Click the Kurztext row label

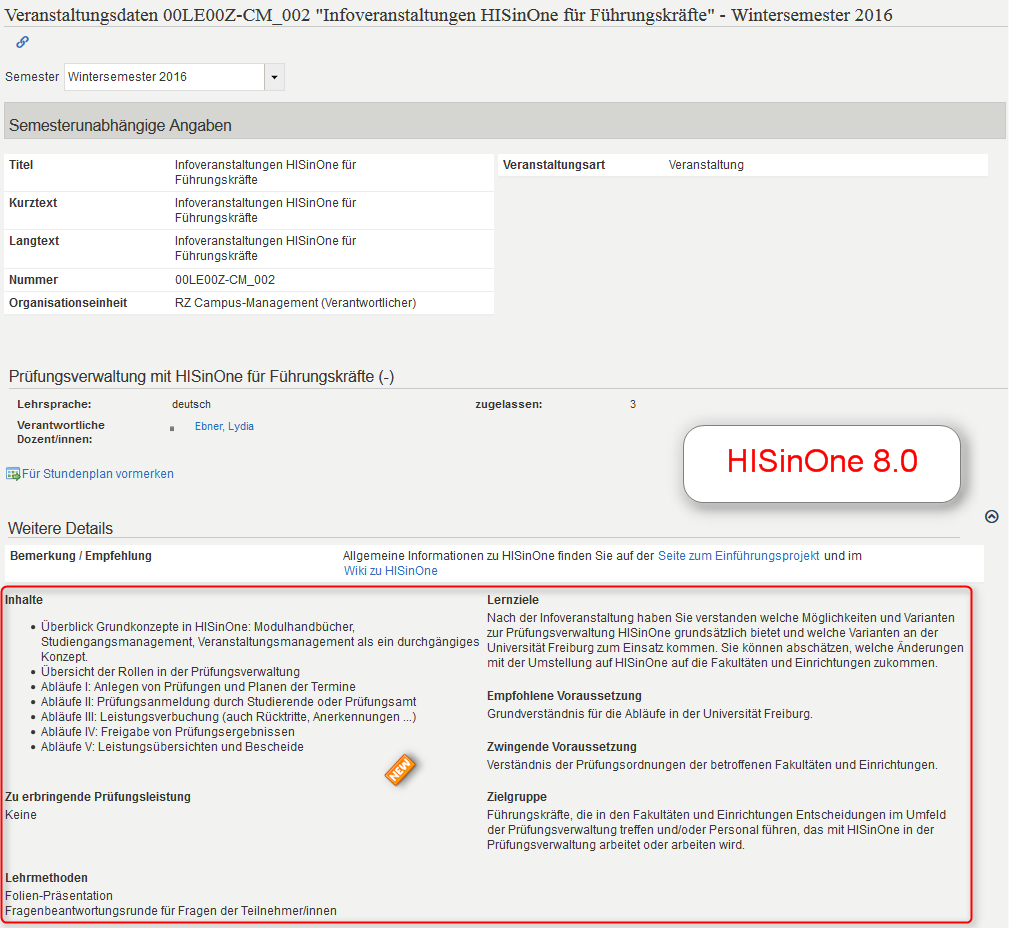tap(33, 203)
